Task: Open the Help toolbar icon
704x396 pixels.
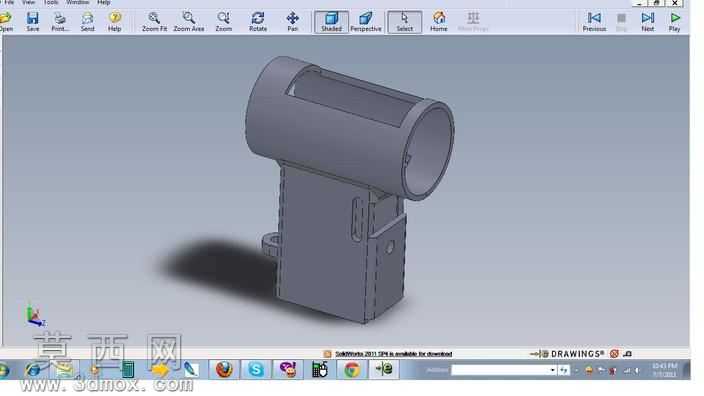Action: (114, 21)
